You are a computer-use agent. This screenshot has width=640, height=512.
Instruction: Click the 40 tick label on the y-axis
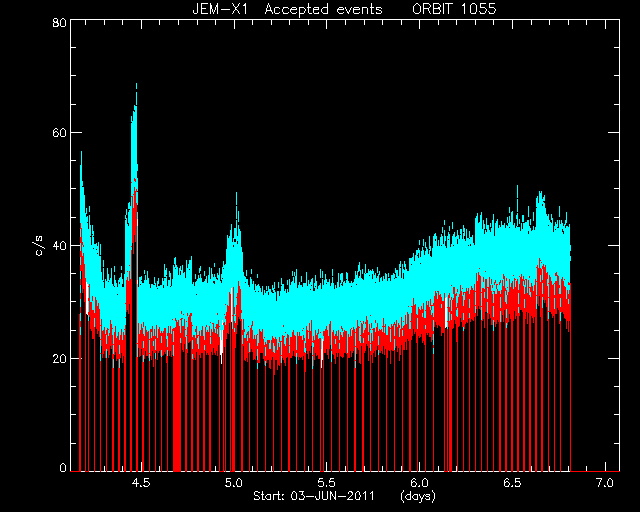point(59,246)
